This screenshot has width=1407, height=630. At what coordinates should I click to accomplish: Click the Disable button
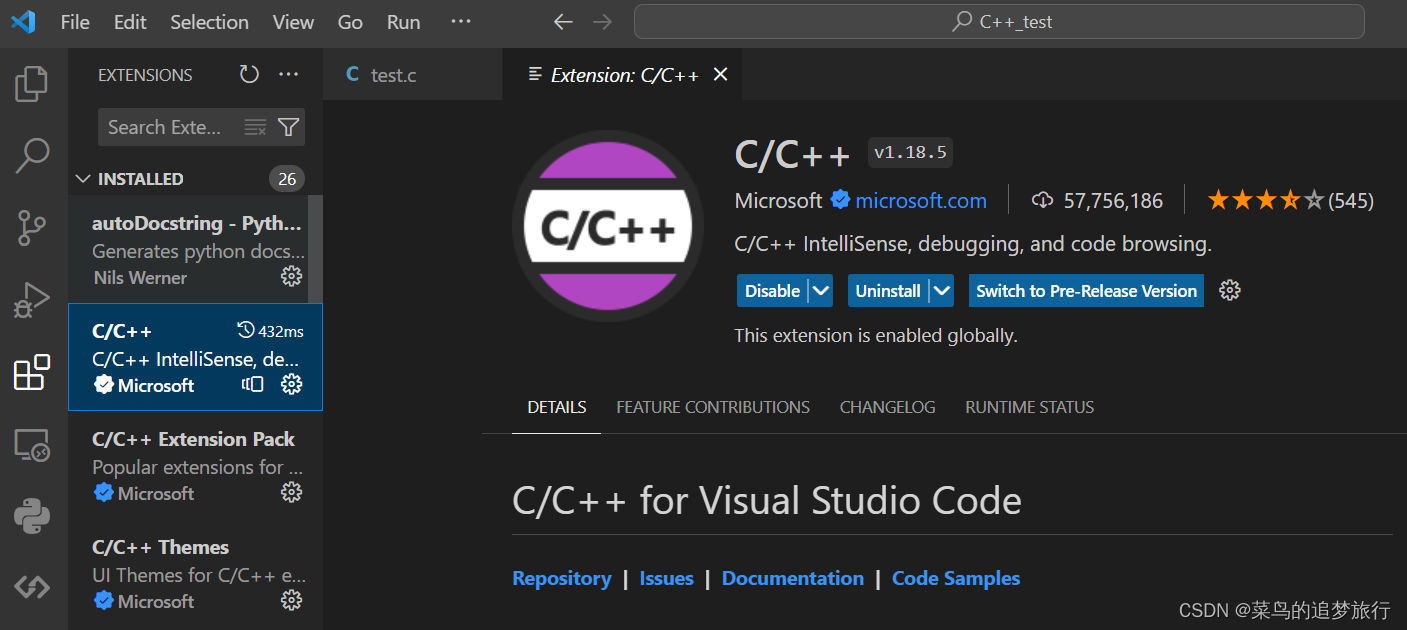click(772, 291)
